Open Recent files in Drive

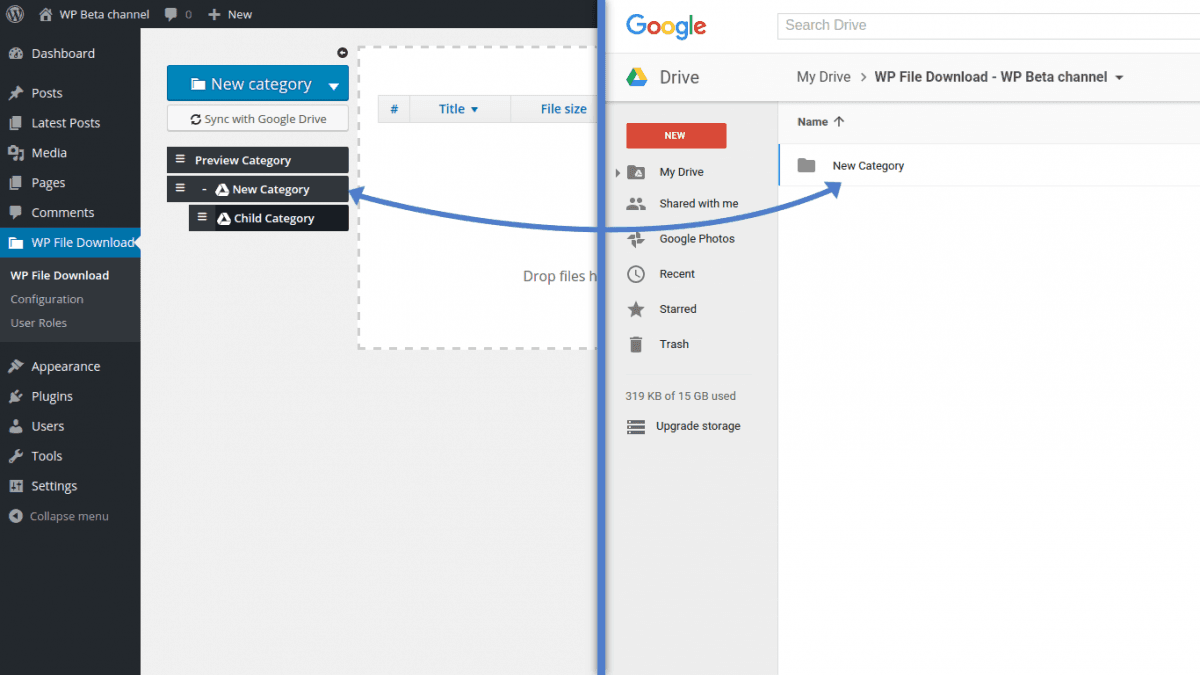tap(676, 274)
